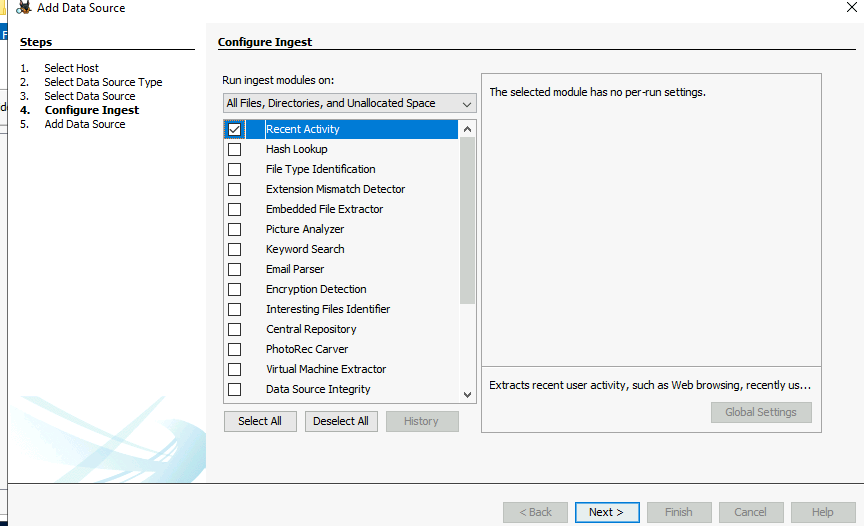Select the Embedded File Extractor module

[x=324, y=209]
